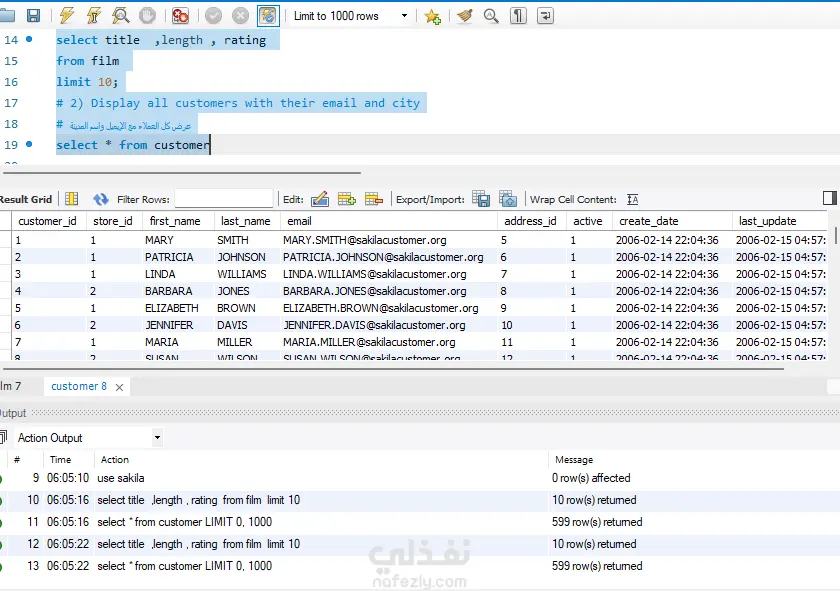Toggle the auto-commit mode button
840x591 pixels.
coord(268,16)
